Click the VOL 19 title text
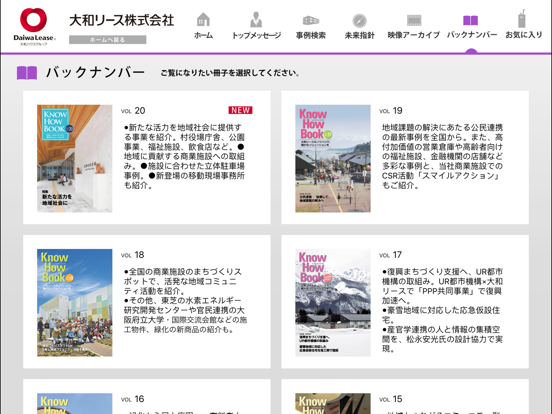The image size is (552, 414). (391, 111)
